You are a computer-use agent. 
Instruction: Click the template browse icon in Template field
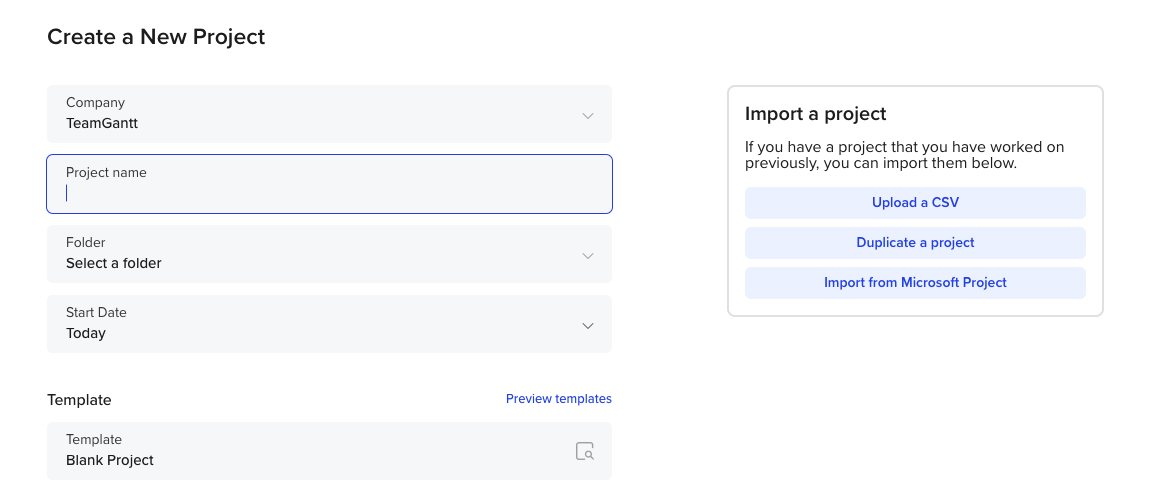point(585,451)
